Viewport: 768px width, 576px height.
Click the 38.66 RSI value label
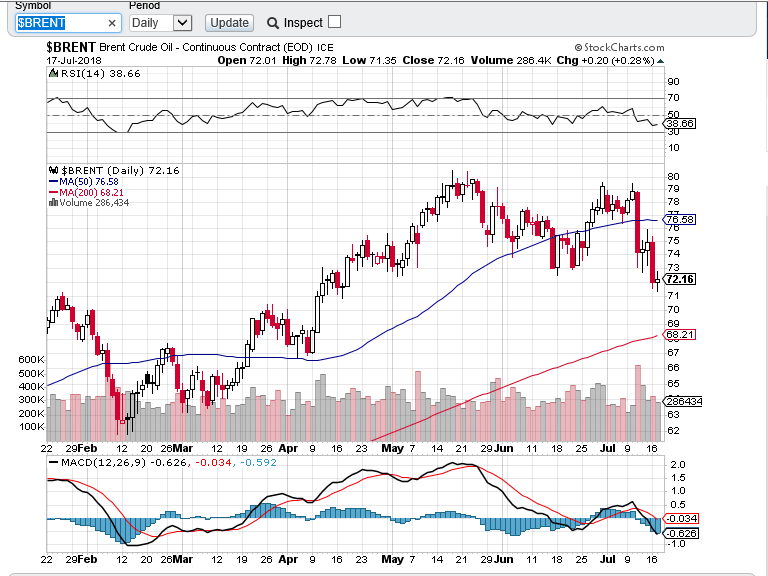[x=680, y=123]
